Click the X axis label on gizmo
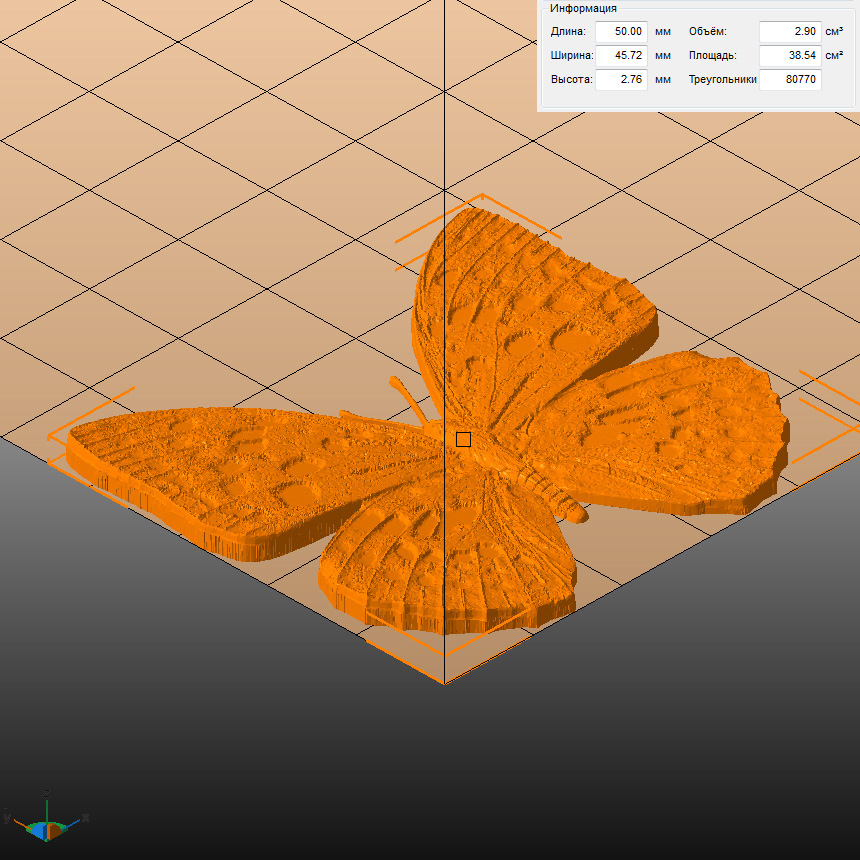 click(x=86, y=817)
